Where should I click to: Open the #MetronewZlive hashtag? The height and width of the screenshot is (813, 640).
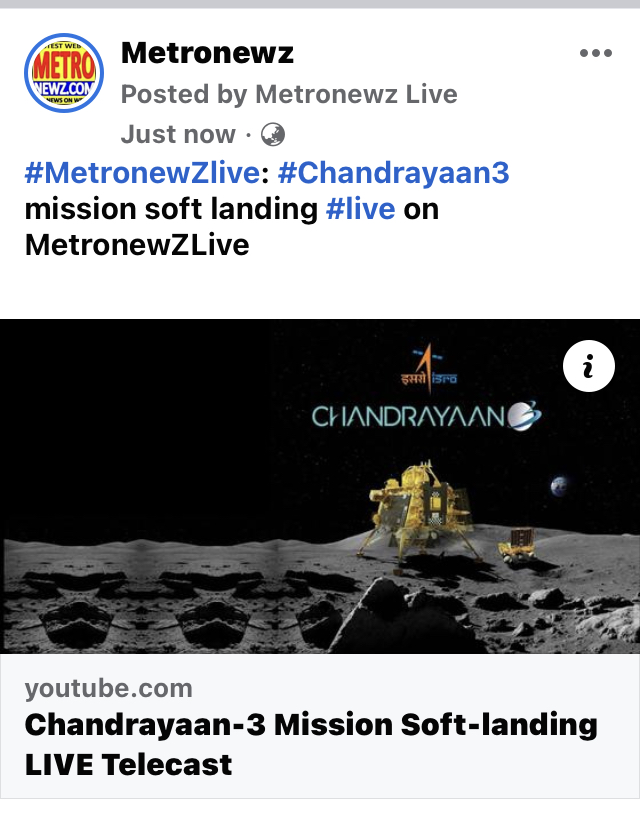click(x=142, y=173)
